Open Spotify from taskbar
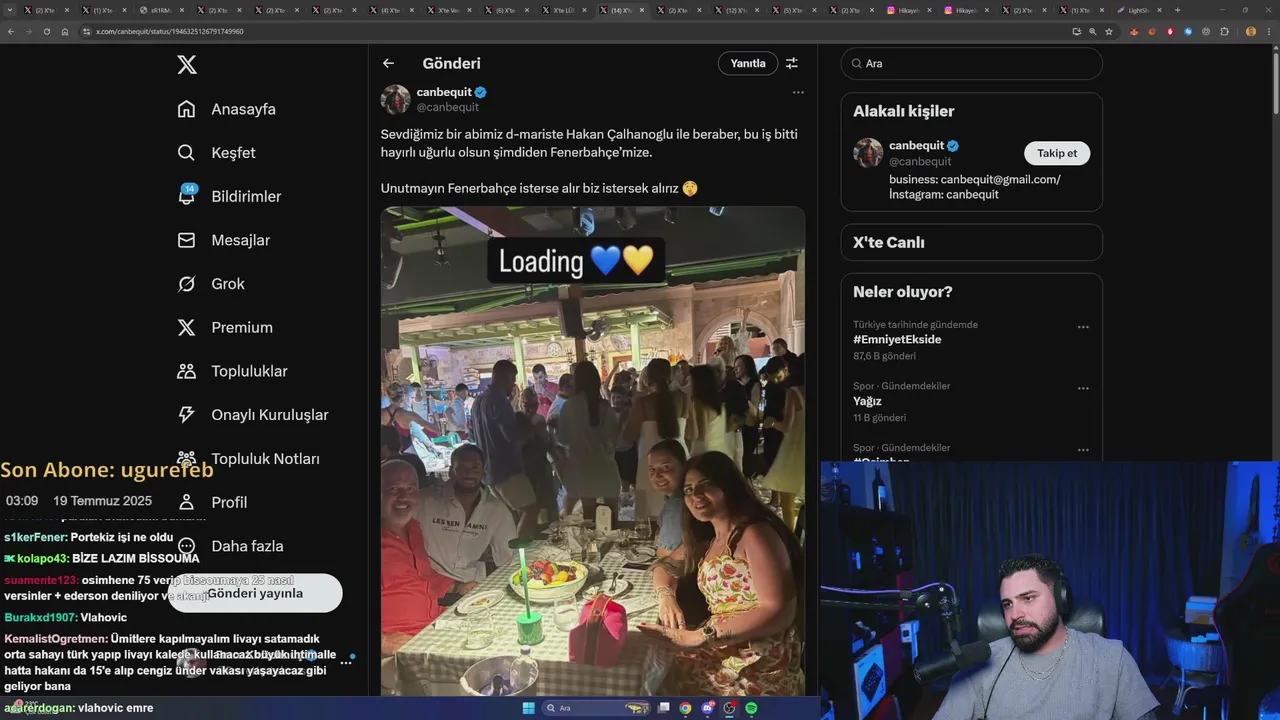 (751, 708)
